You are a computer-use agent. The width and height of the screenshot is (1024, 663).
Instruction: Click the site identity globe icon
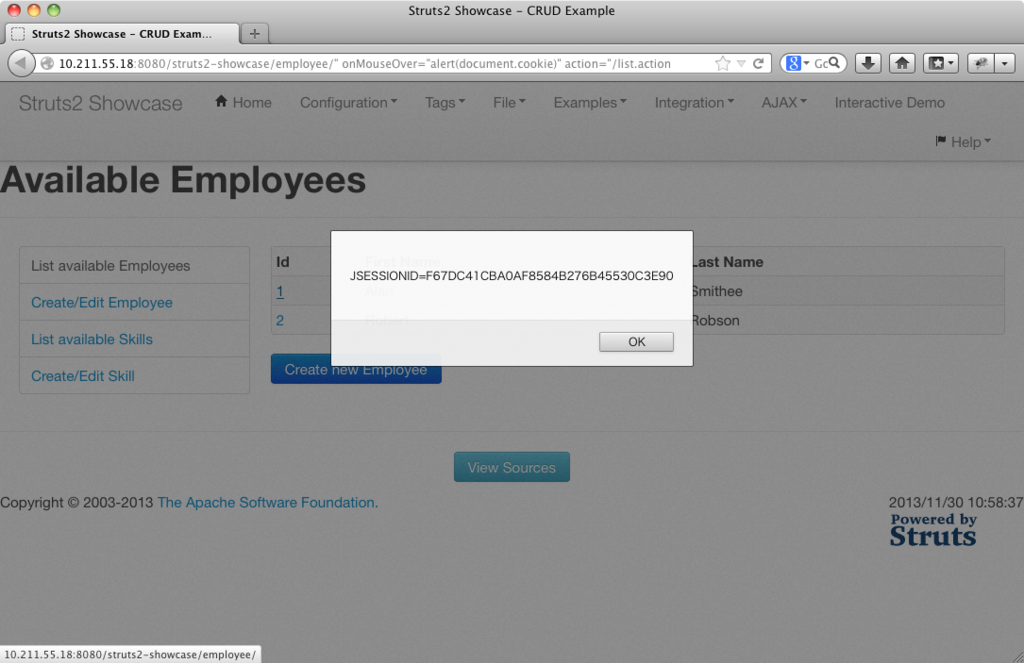point(47,63)
